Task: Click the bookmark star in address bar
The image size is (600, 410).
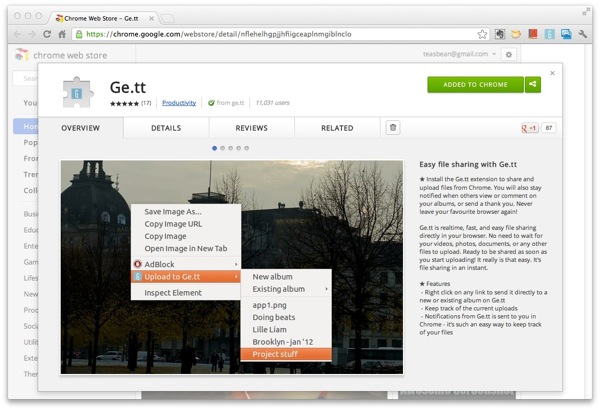Action: [482, 33]
